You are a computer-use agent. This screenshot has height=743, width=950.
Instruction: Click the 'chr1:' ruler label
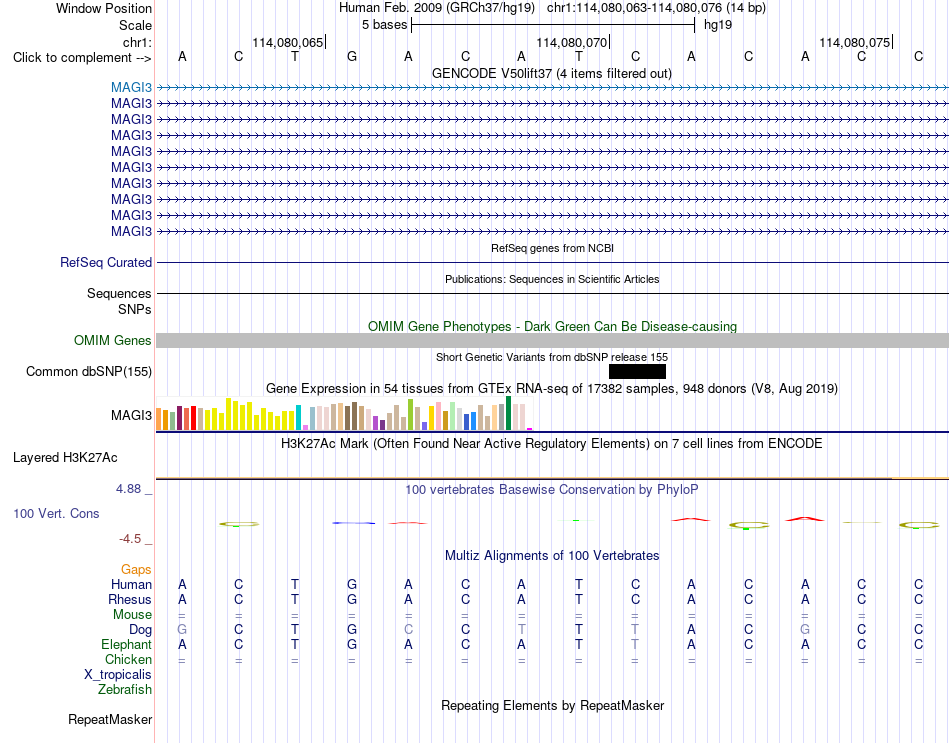[137, 42]
